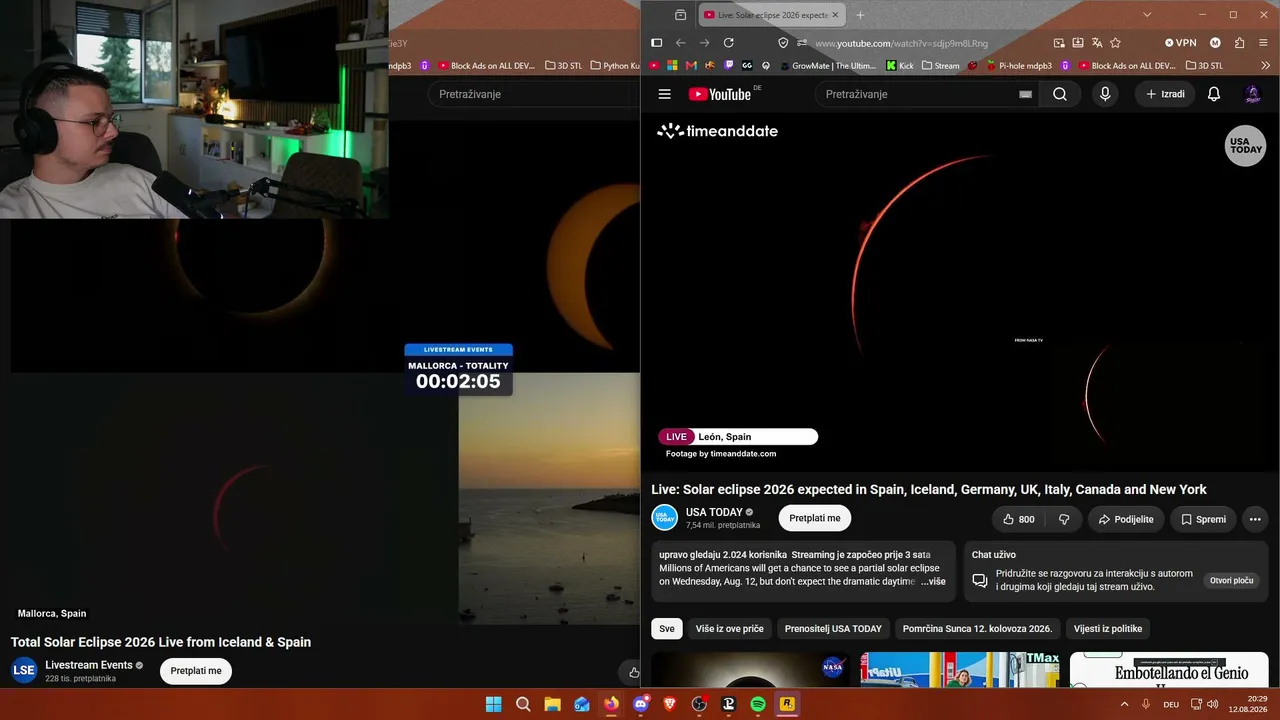Expand the 3D STL bookmarks folder
This screenshot has width=1280, height=720.
point(1204,66)
